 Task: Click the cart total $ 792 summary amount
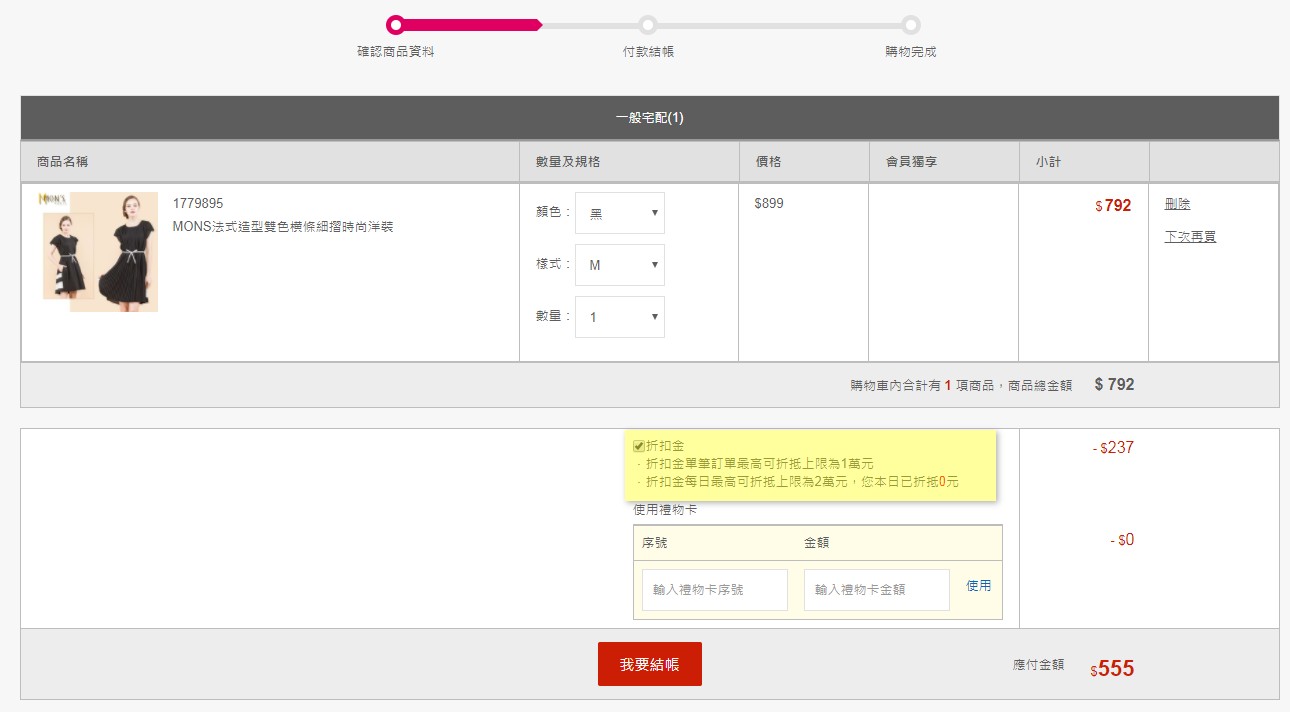click(1114, 385)
